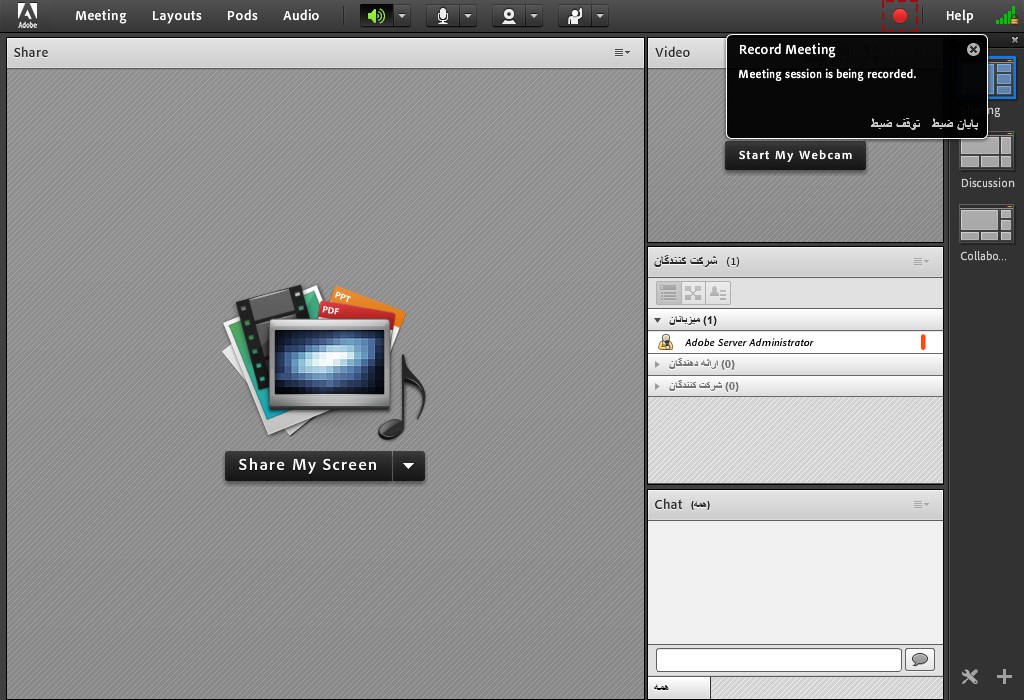
Task: Mute the green speaker button
Action: pyautogui.click(x=377, y=16)
